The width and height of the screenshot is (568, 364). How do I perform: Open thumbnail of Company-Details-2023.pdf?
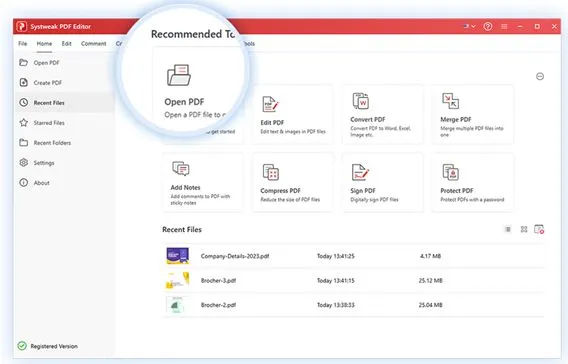click(x=178, y=256)
